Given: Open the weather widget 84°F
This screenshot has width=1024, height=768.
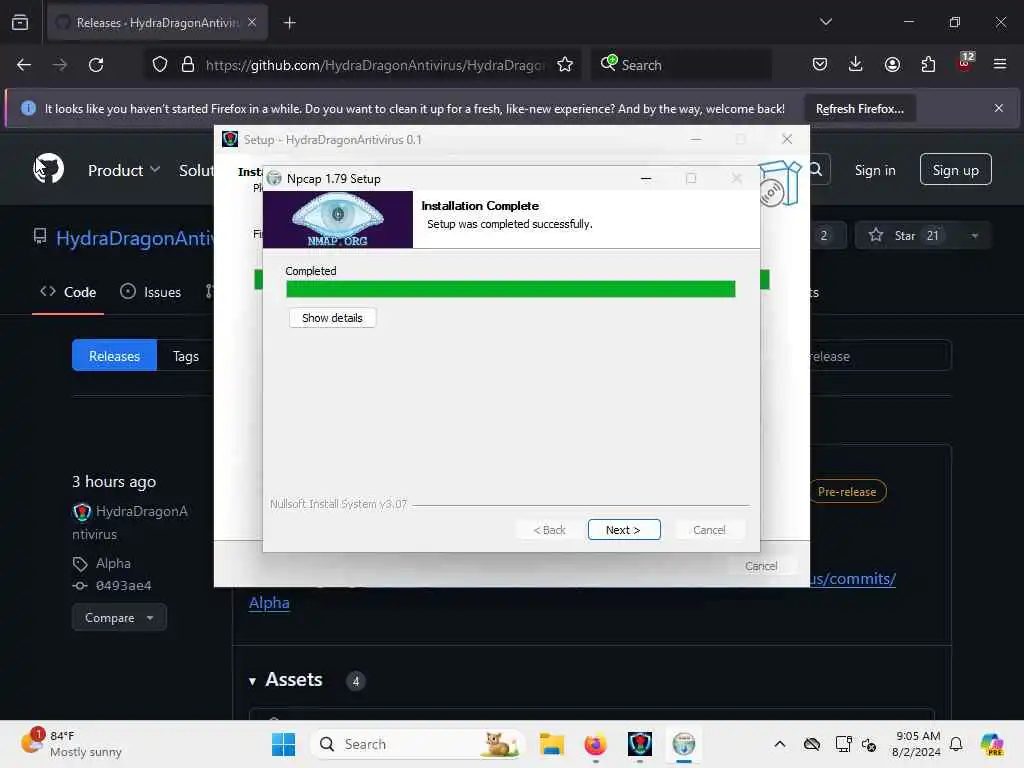Looking at the screenshot, I should click(x=72, y=744).
